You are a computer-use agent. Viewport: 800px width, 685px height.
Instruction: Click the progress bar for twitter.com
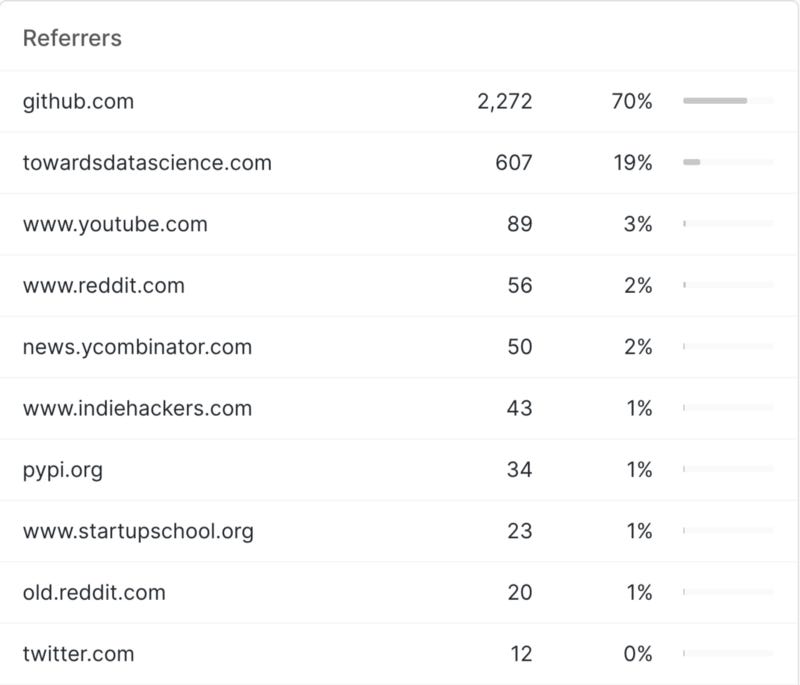728,654
